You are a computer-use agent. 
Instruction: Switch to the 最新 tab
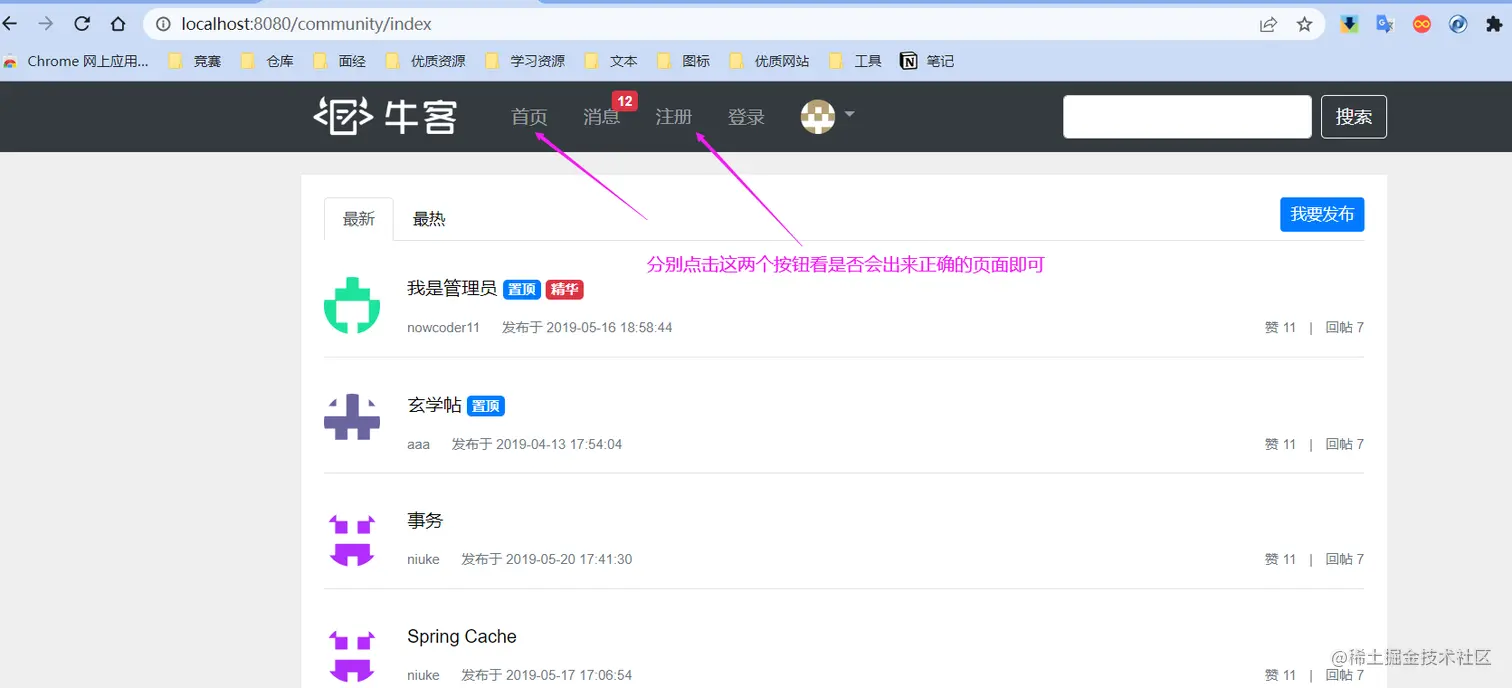pos(359,219)
